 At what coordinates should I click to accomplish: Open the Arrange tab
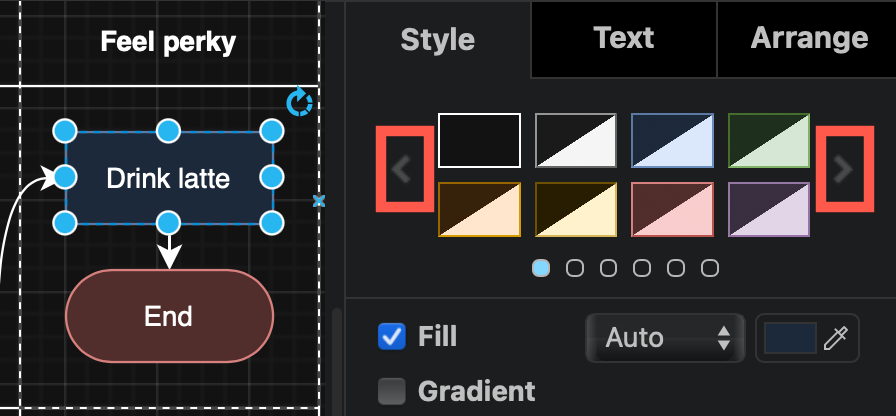808,38
